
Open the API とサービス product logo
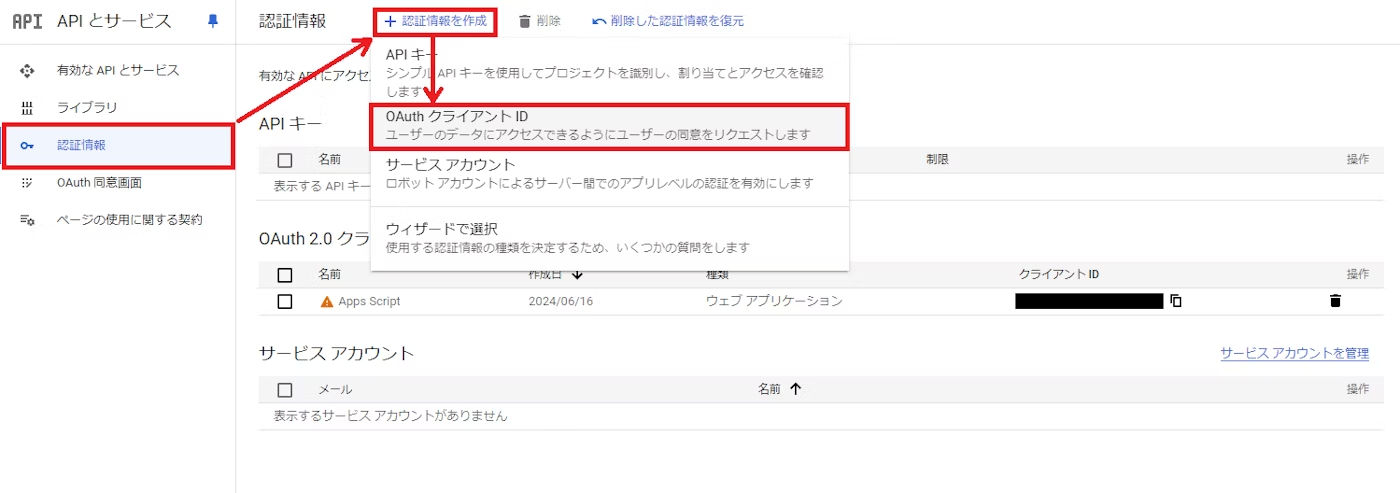click(27, 21)
